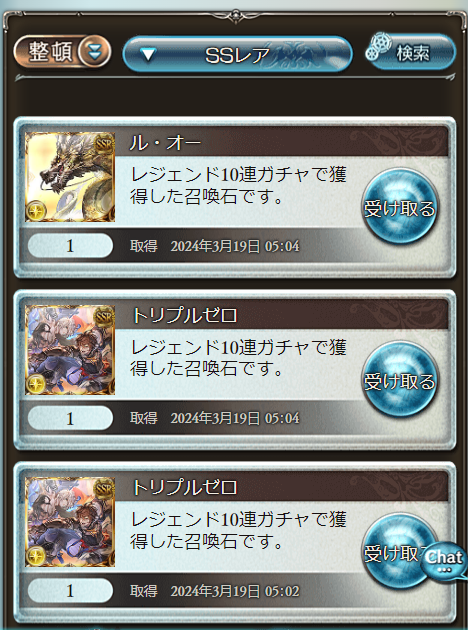Claim the 05:02 トリプルゼロ summon stone
This screenshot has height=630, width=468.
pos(396,552)
